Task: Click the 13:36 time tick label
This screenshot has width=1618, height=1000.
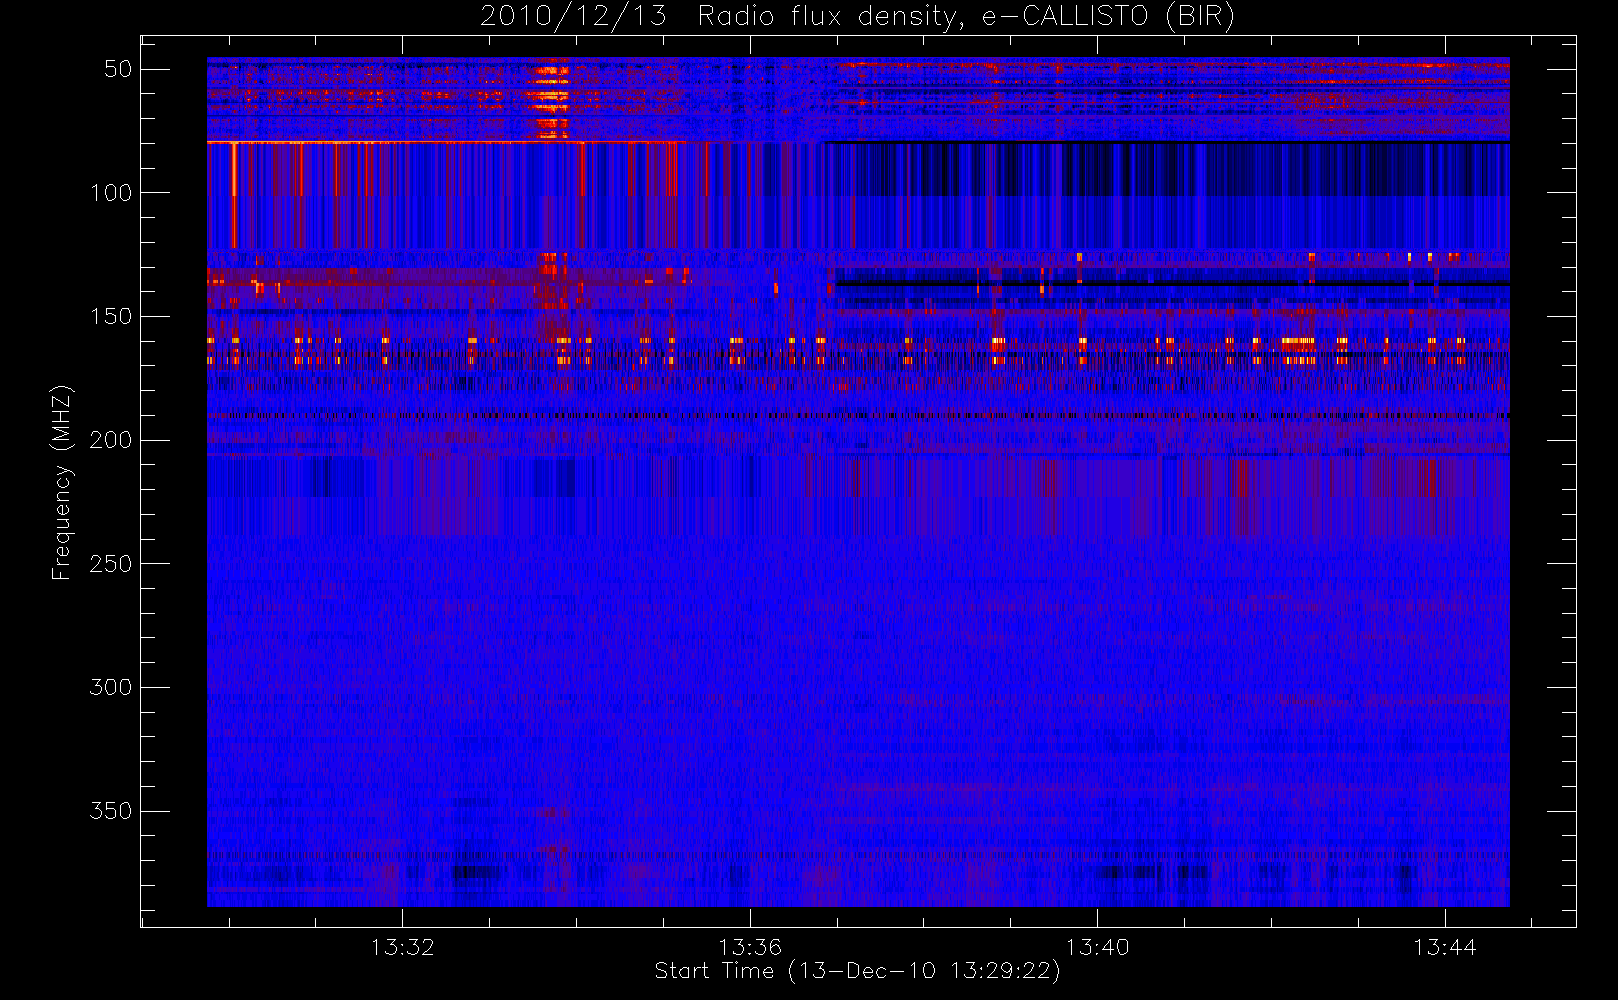Action: tap(749, 947)
